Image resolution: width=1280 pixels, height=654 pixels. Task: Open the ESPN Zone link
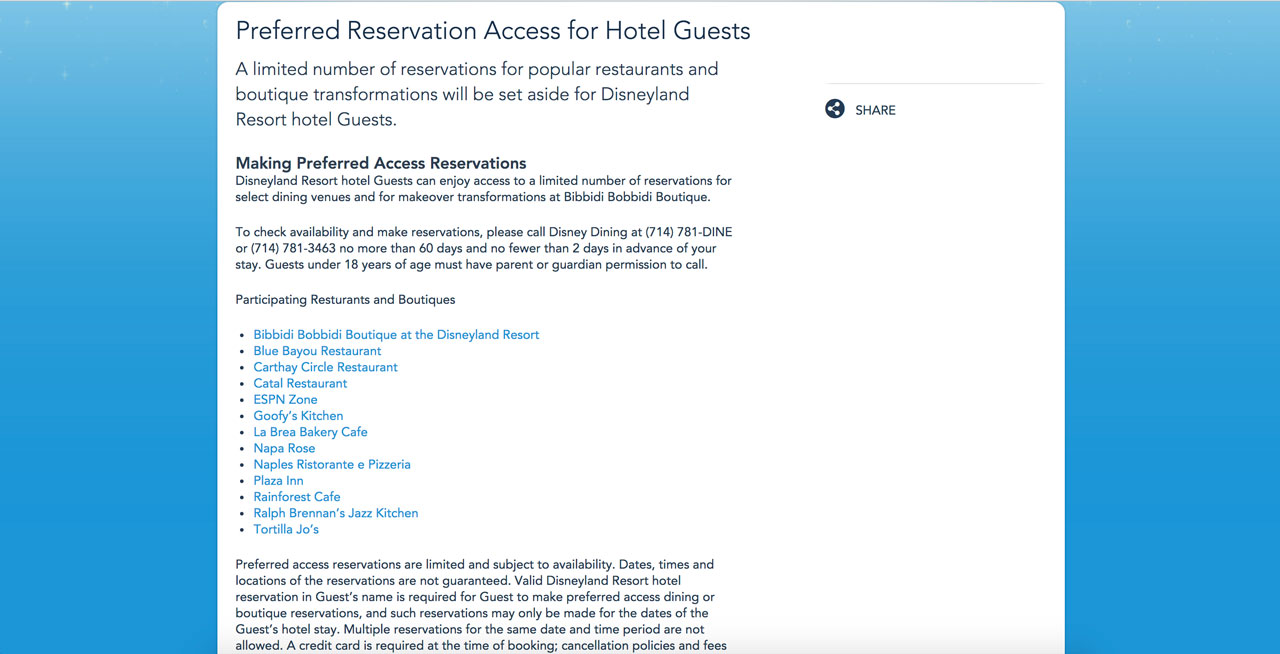[285, 399]
